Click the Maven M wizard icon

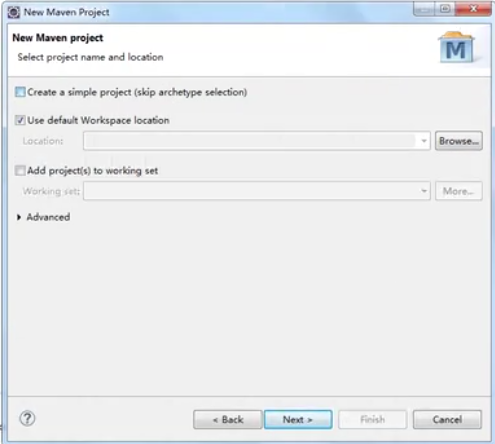click(x=456, y=47)
